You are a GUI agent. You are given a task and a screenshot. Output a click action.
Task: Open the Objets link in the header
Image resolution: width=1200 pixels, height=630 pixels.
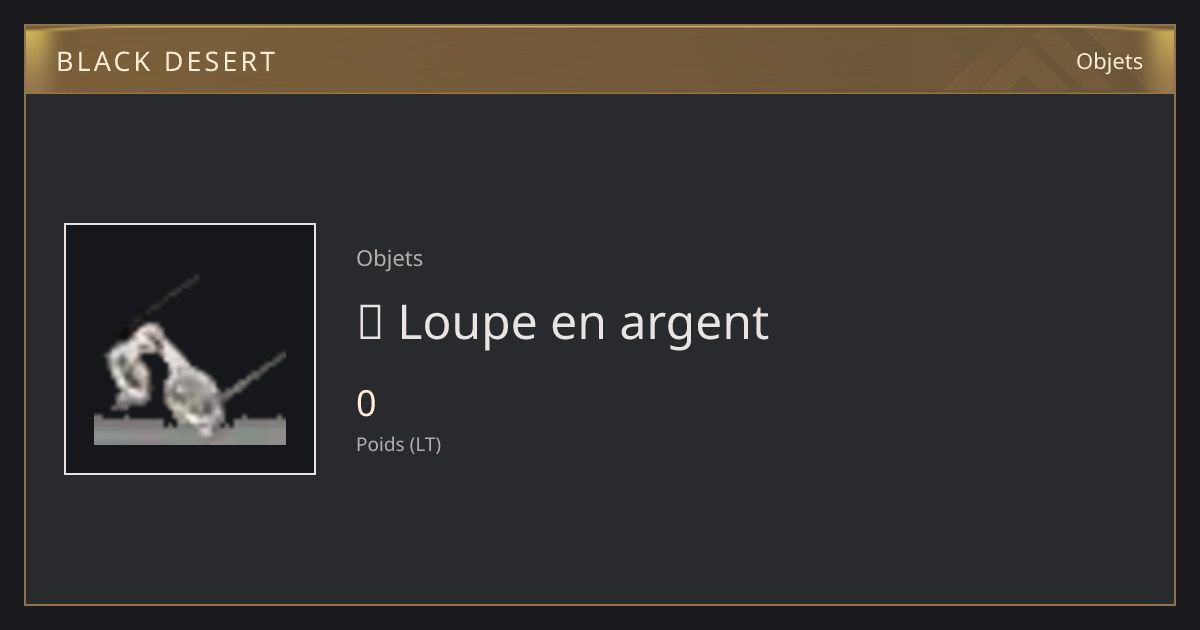pos(1109,61)
